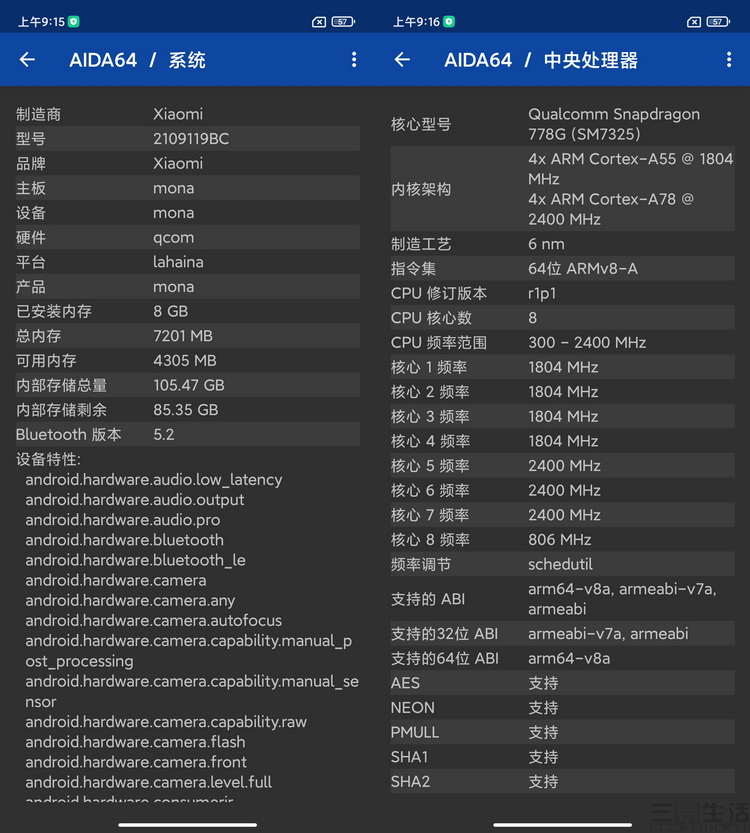Select the 可用内存 4305 MB row
This screenshot has width=750, height=833.
(x=188, y=361)
